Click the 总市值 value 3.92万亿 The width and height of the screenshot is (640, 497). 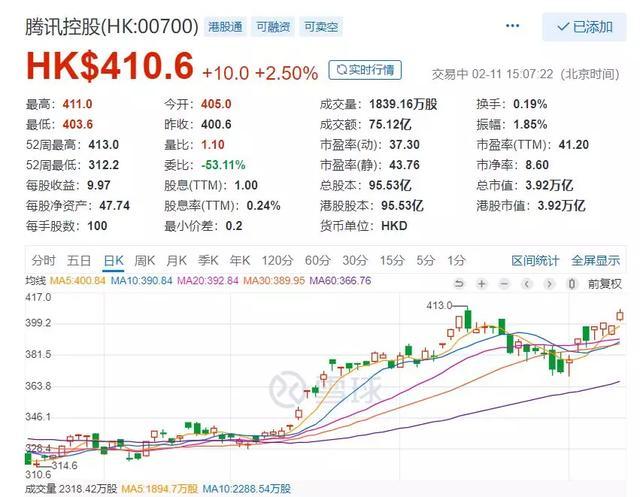[549, 185]
